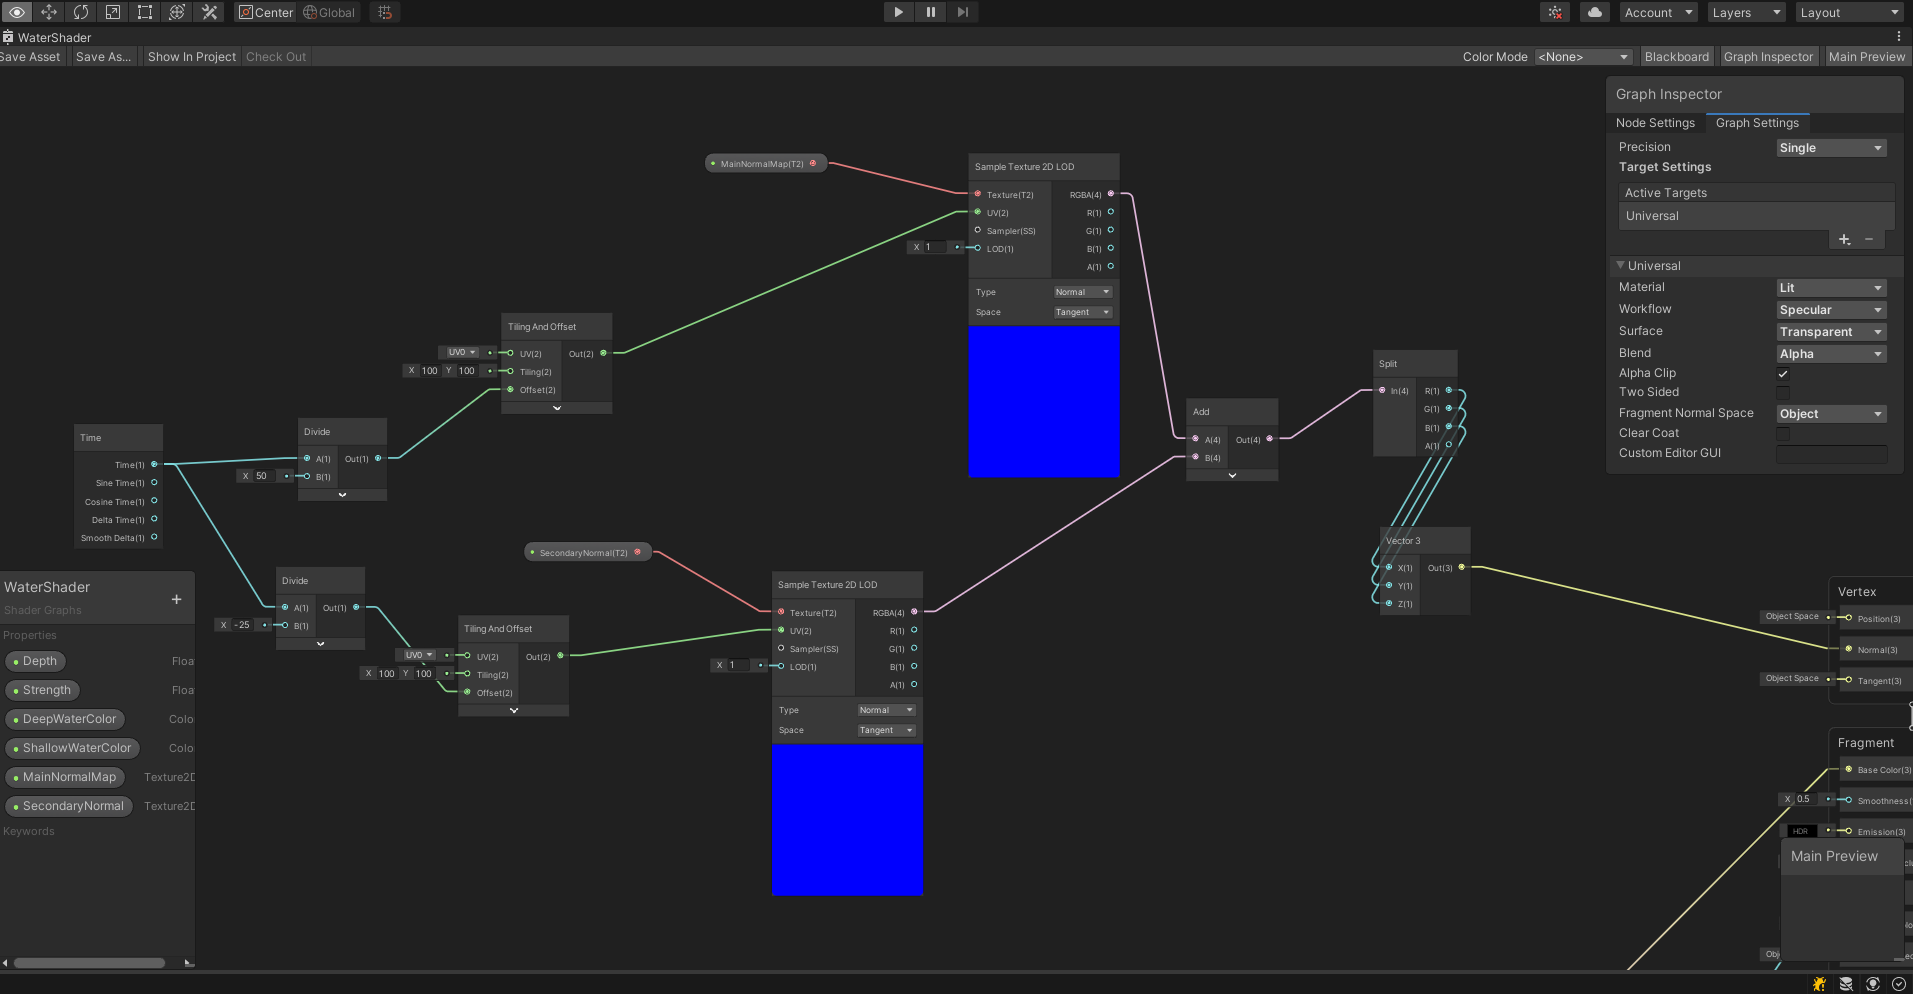The height and width of the screenshot is (994, 1913).
Task: Open the Surface dropdown set to Transparent
Action: tap(1830, 331)
